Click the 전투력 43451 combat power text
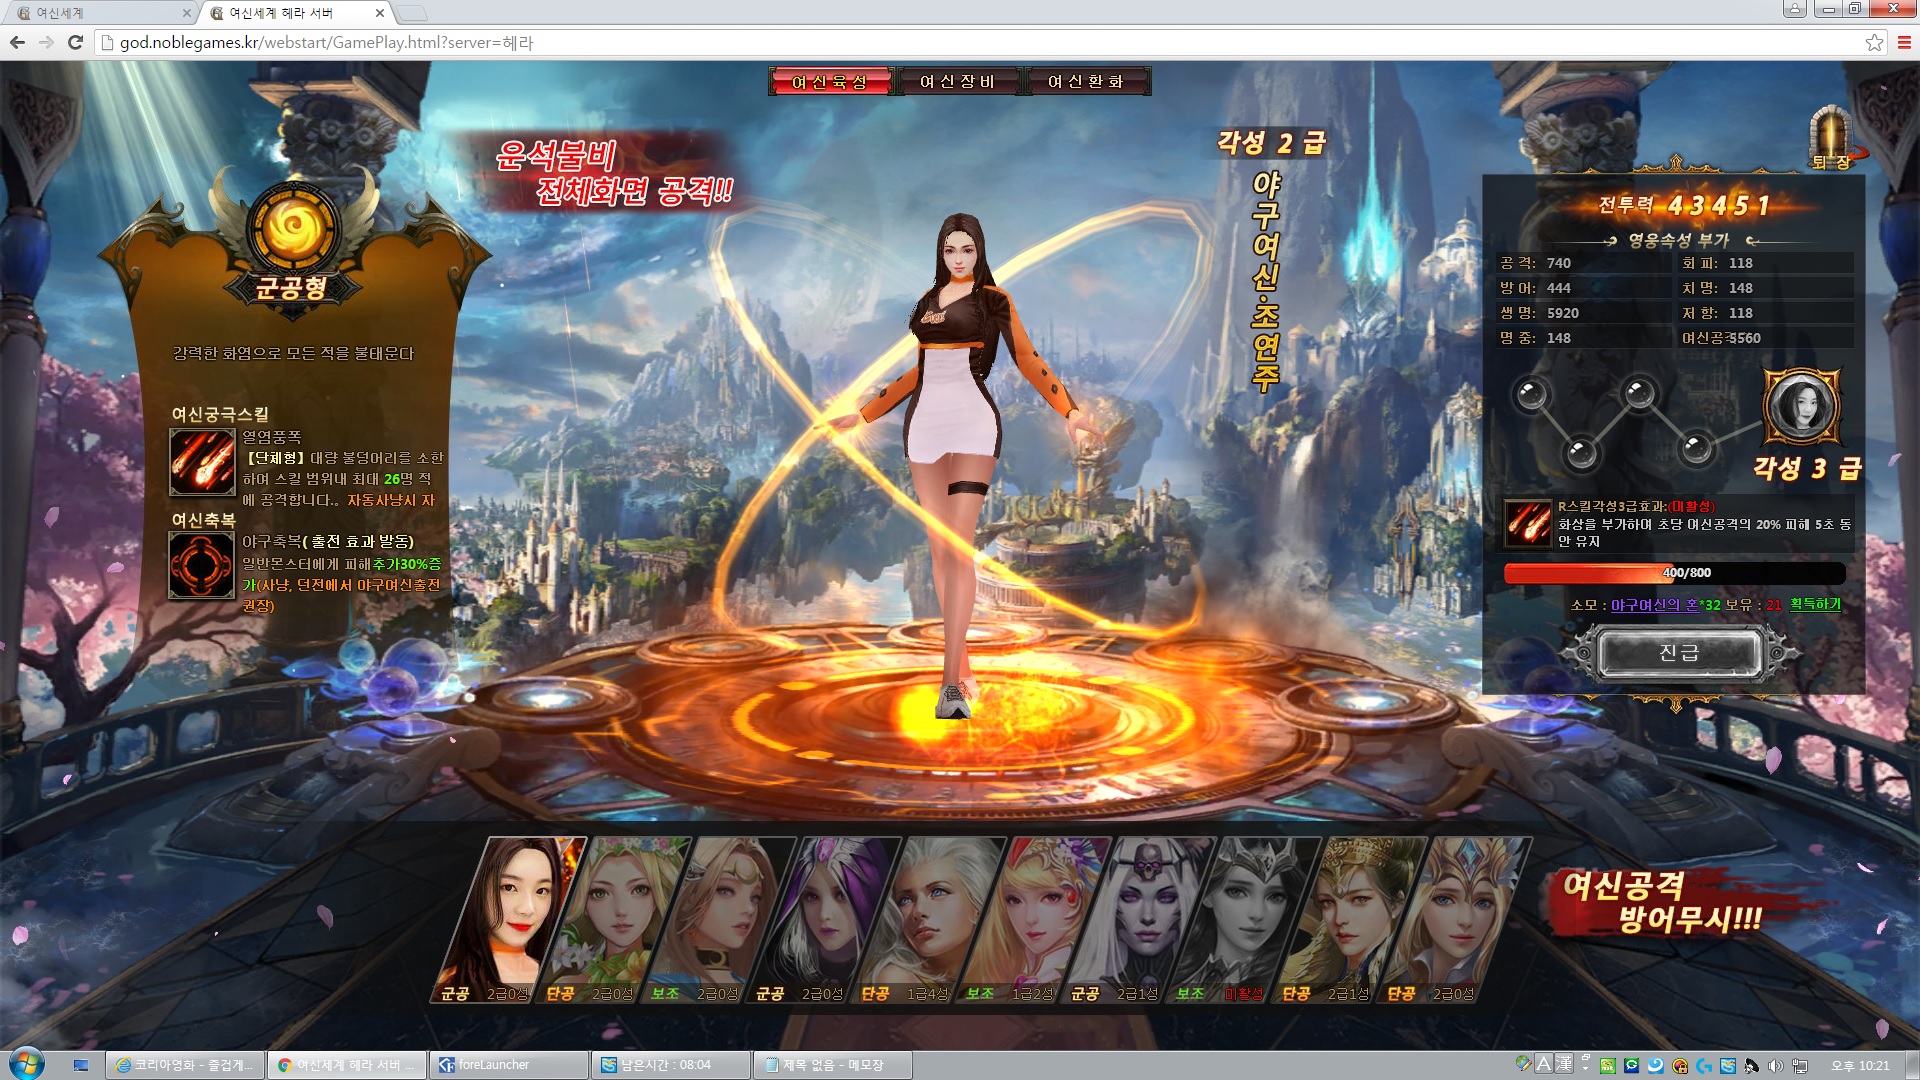Viewport: 1920px width, 1080px height. pyautogui.click(x=1684, y=205)
